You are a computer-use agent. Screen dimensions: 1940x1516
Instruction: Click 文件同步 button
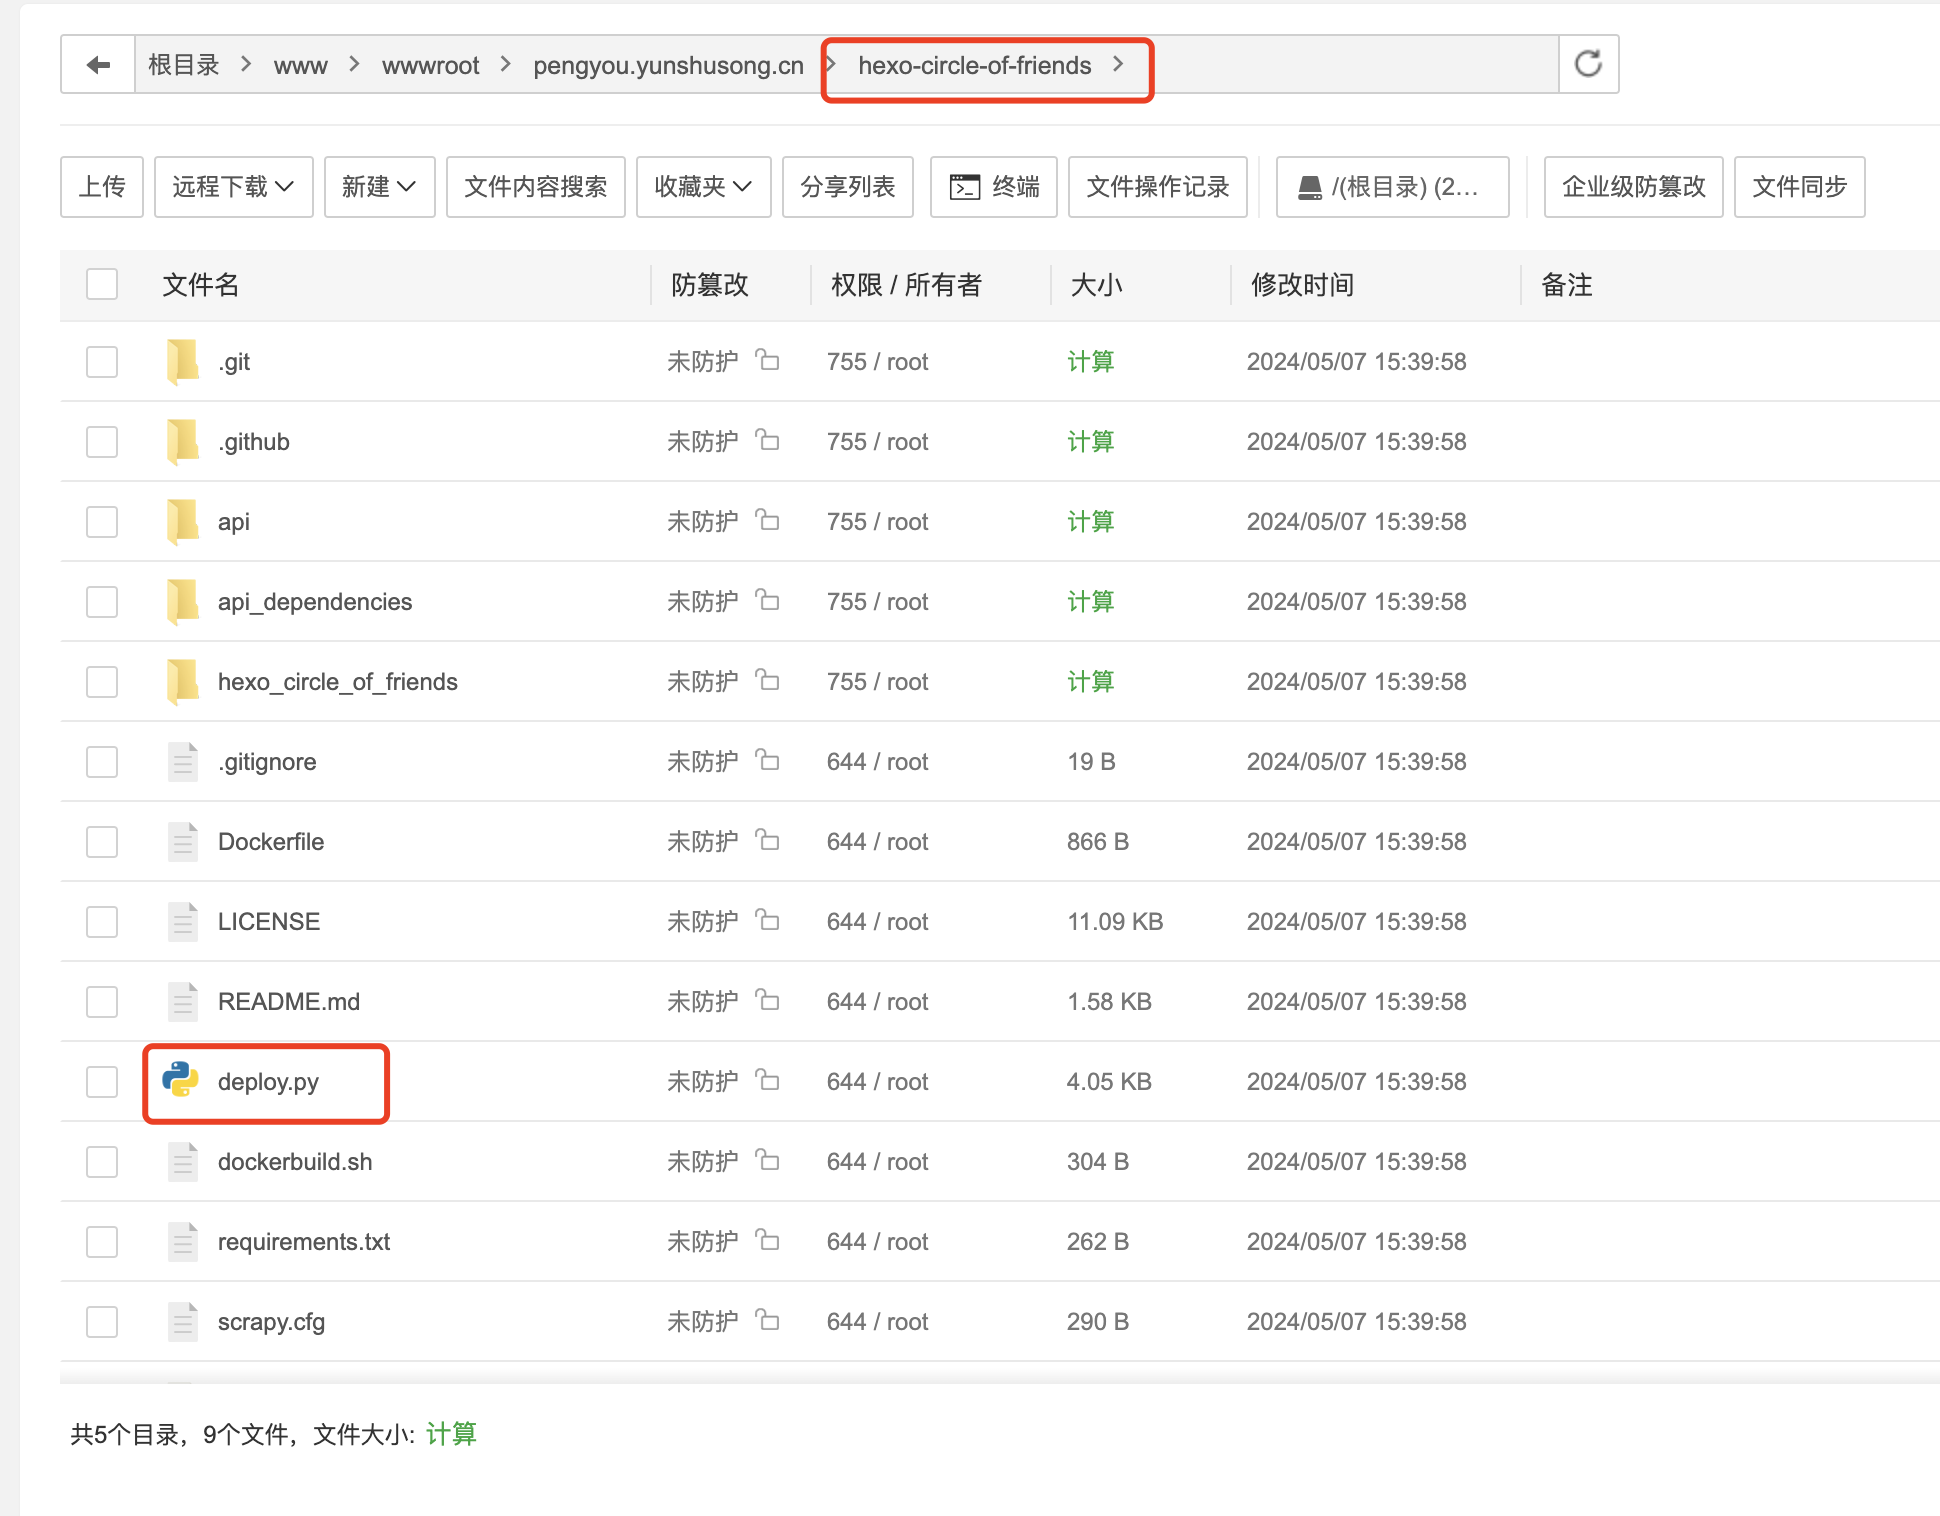pyautogui.click(x=1799, y=187)
